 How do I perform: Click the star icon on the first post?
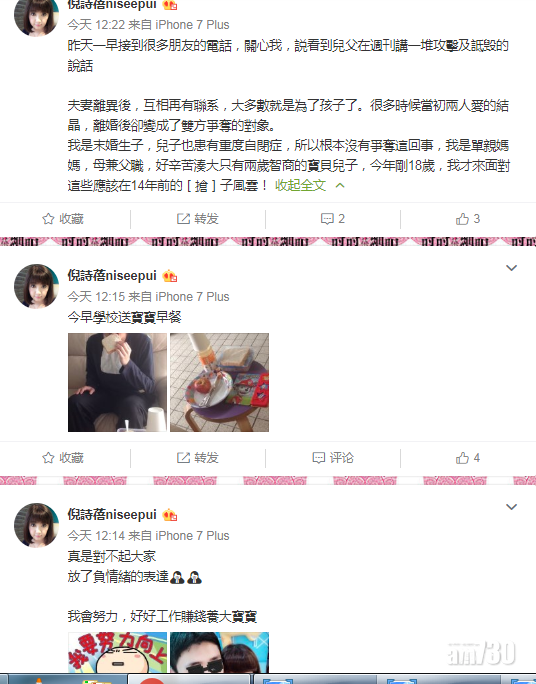point(48,219)
